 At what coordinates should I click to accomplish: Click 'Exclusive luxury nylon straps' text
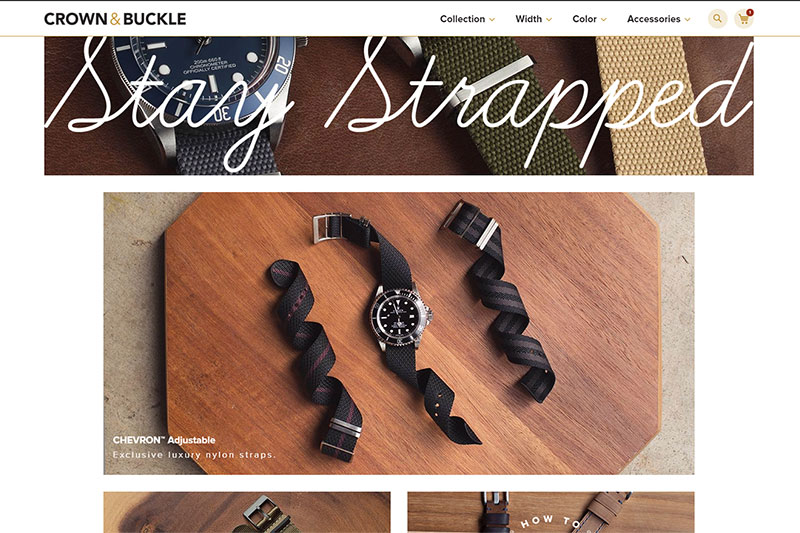click(194, 454)
